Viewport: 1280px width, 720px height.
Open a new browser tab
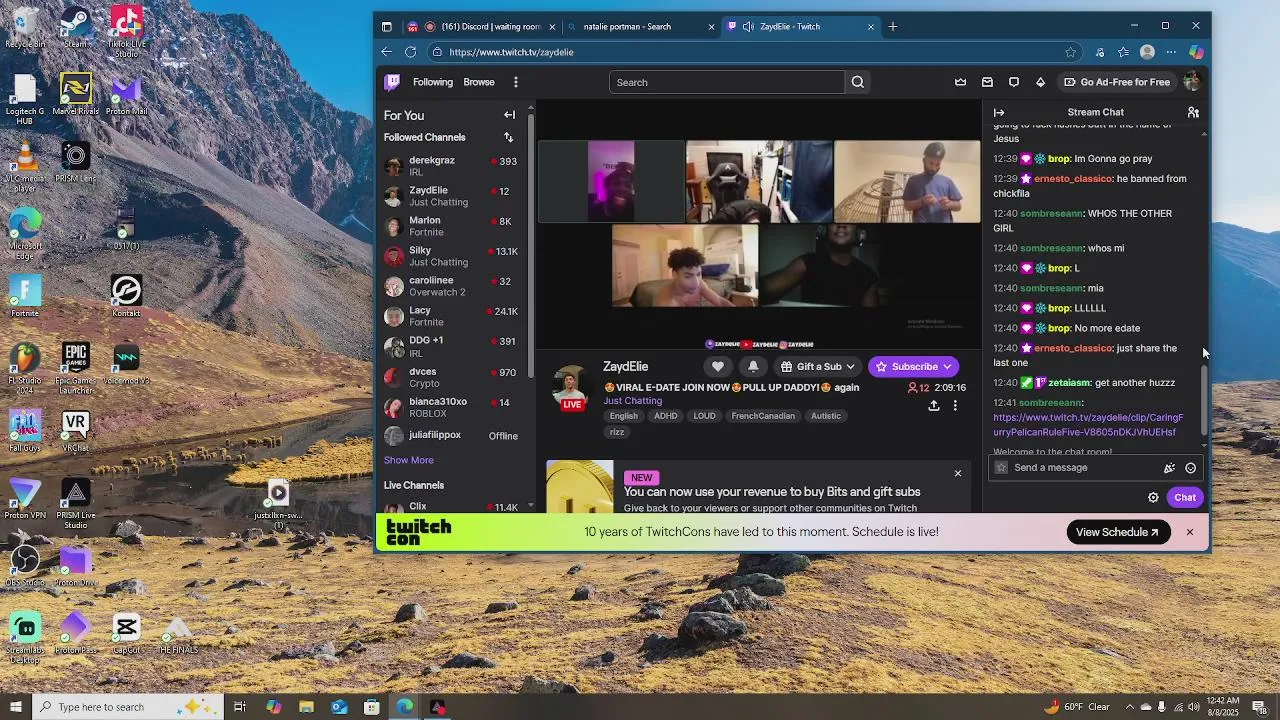[893, 27]
